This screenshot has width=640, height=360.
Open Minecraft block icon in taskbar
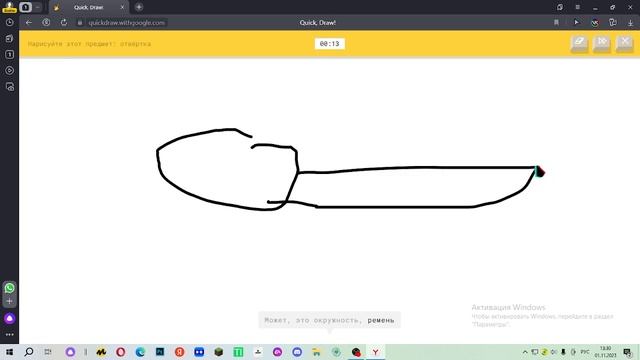tap(218, 352)
